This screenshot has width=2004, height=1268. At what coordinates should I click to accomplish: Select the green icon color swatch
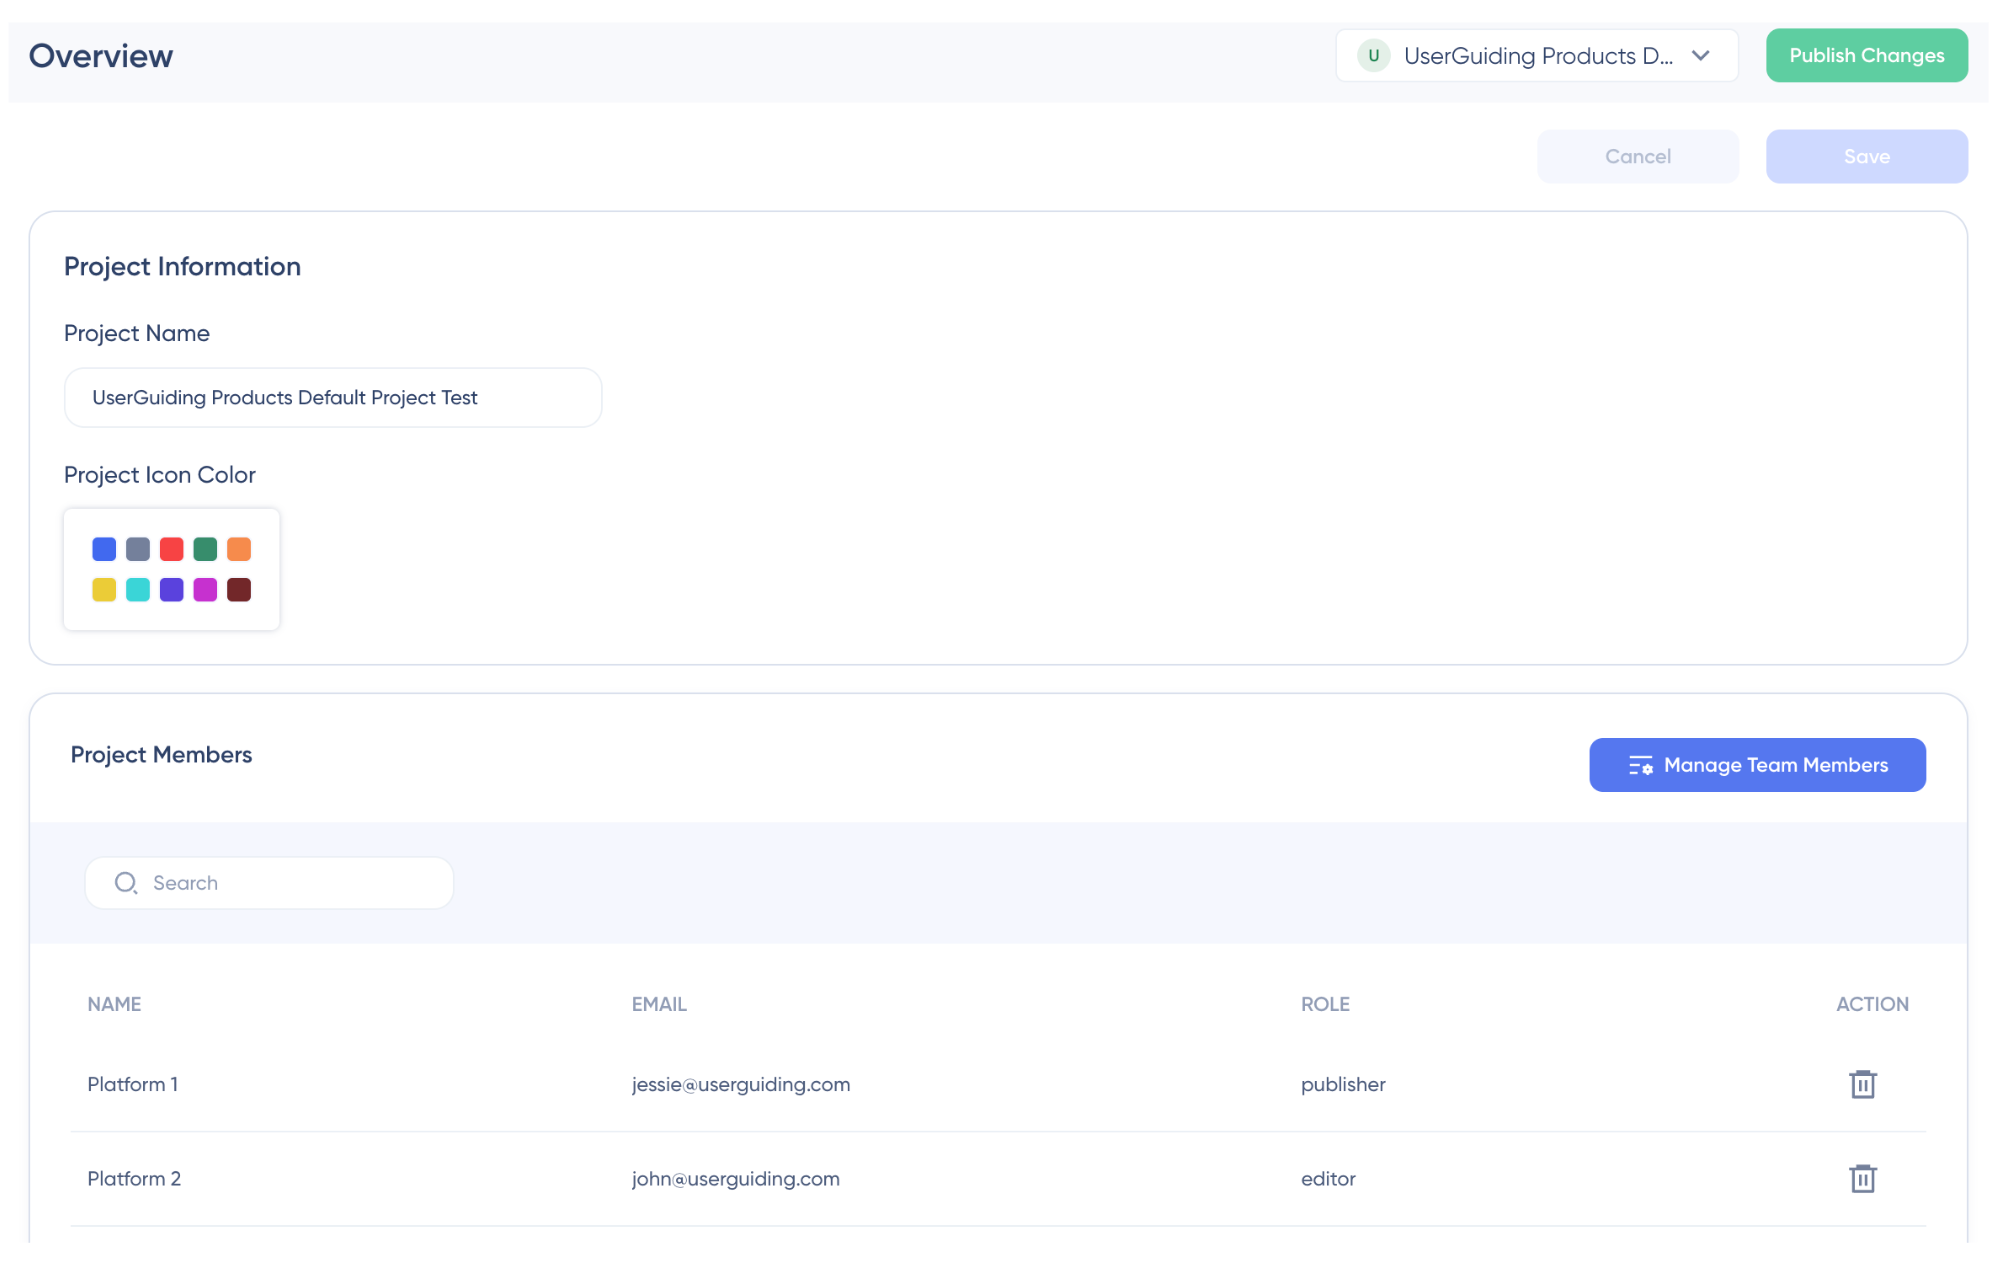pyautogui.click(x=205, y=549)
